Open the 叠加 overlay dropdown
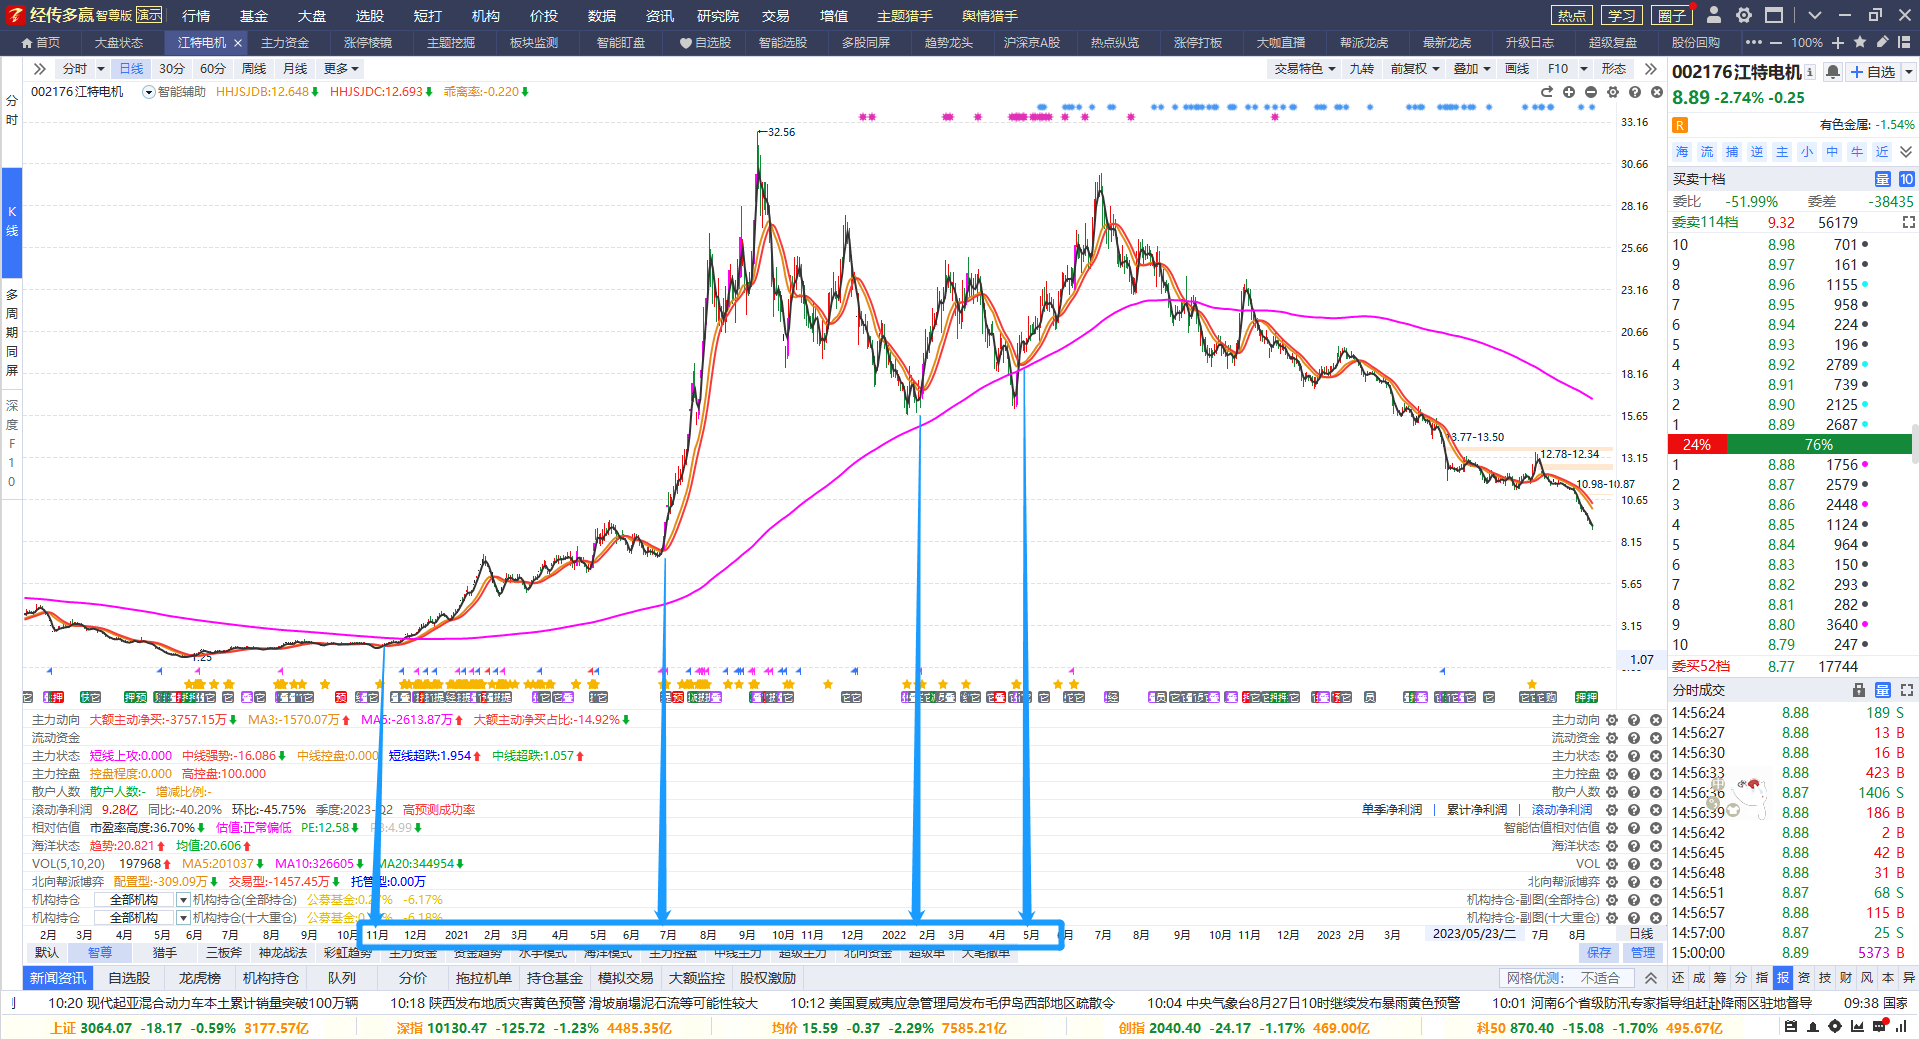The height and width of the screenshot is (1040, 1920). pos(1472,69)
